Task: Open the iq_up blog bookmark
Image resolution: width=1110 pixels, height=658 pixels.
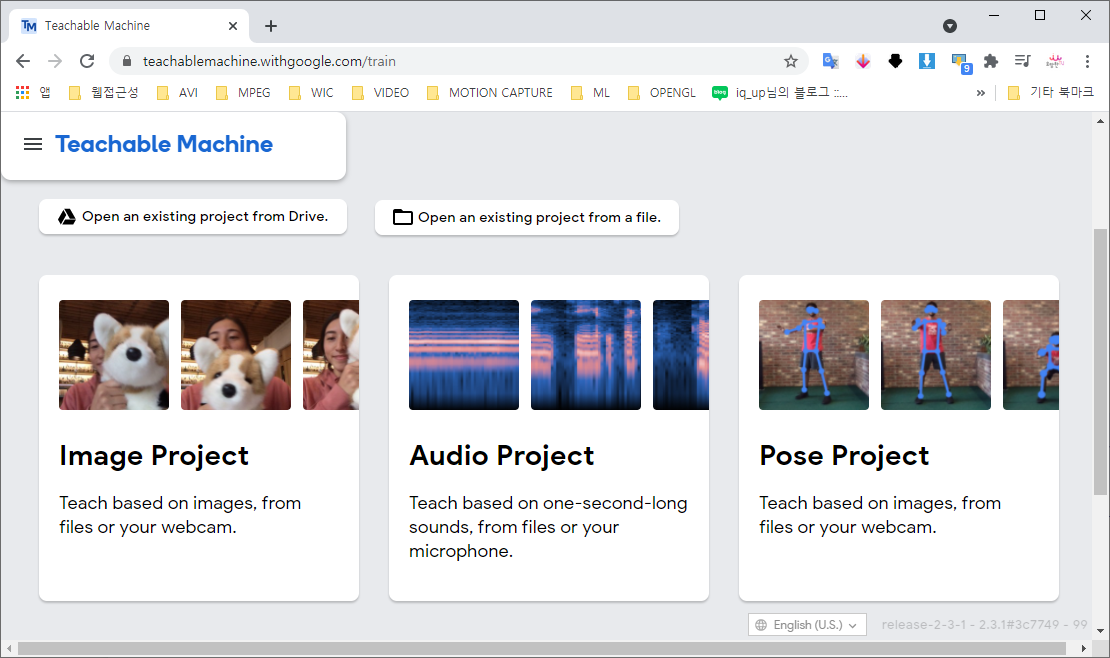Action: click(779, 93)
